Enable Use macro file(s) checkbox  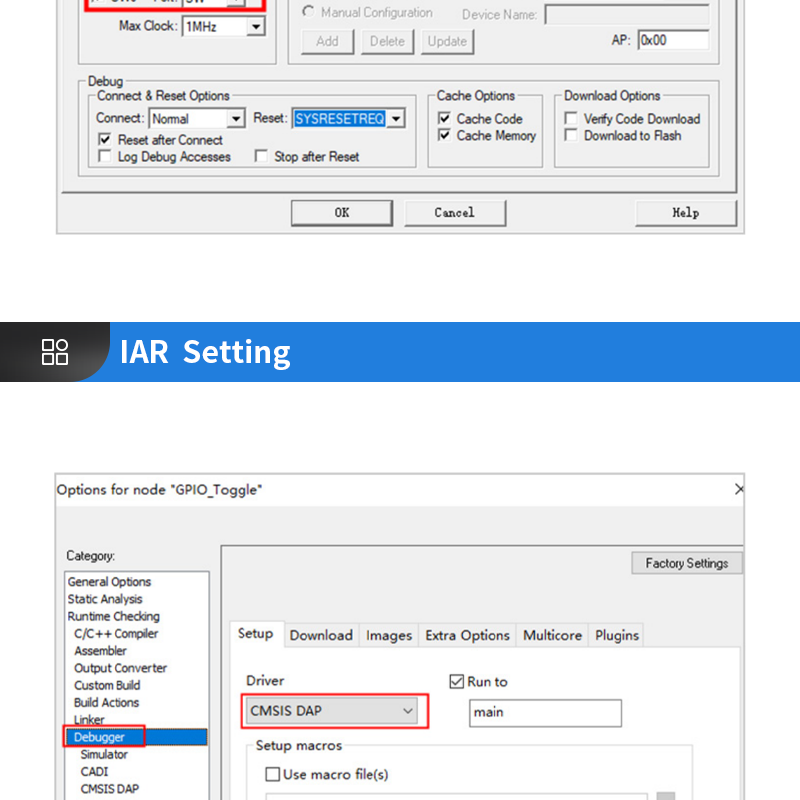[x=272, y=774]
